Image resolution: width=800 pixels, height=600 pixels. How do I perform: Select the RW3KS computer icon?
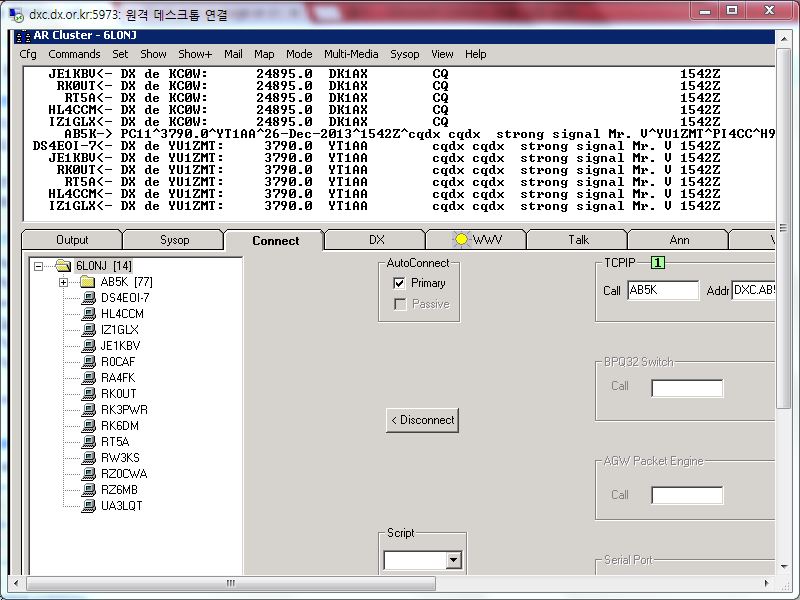[x=89, y=458]
